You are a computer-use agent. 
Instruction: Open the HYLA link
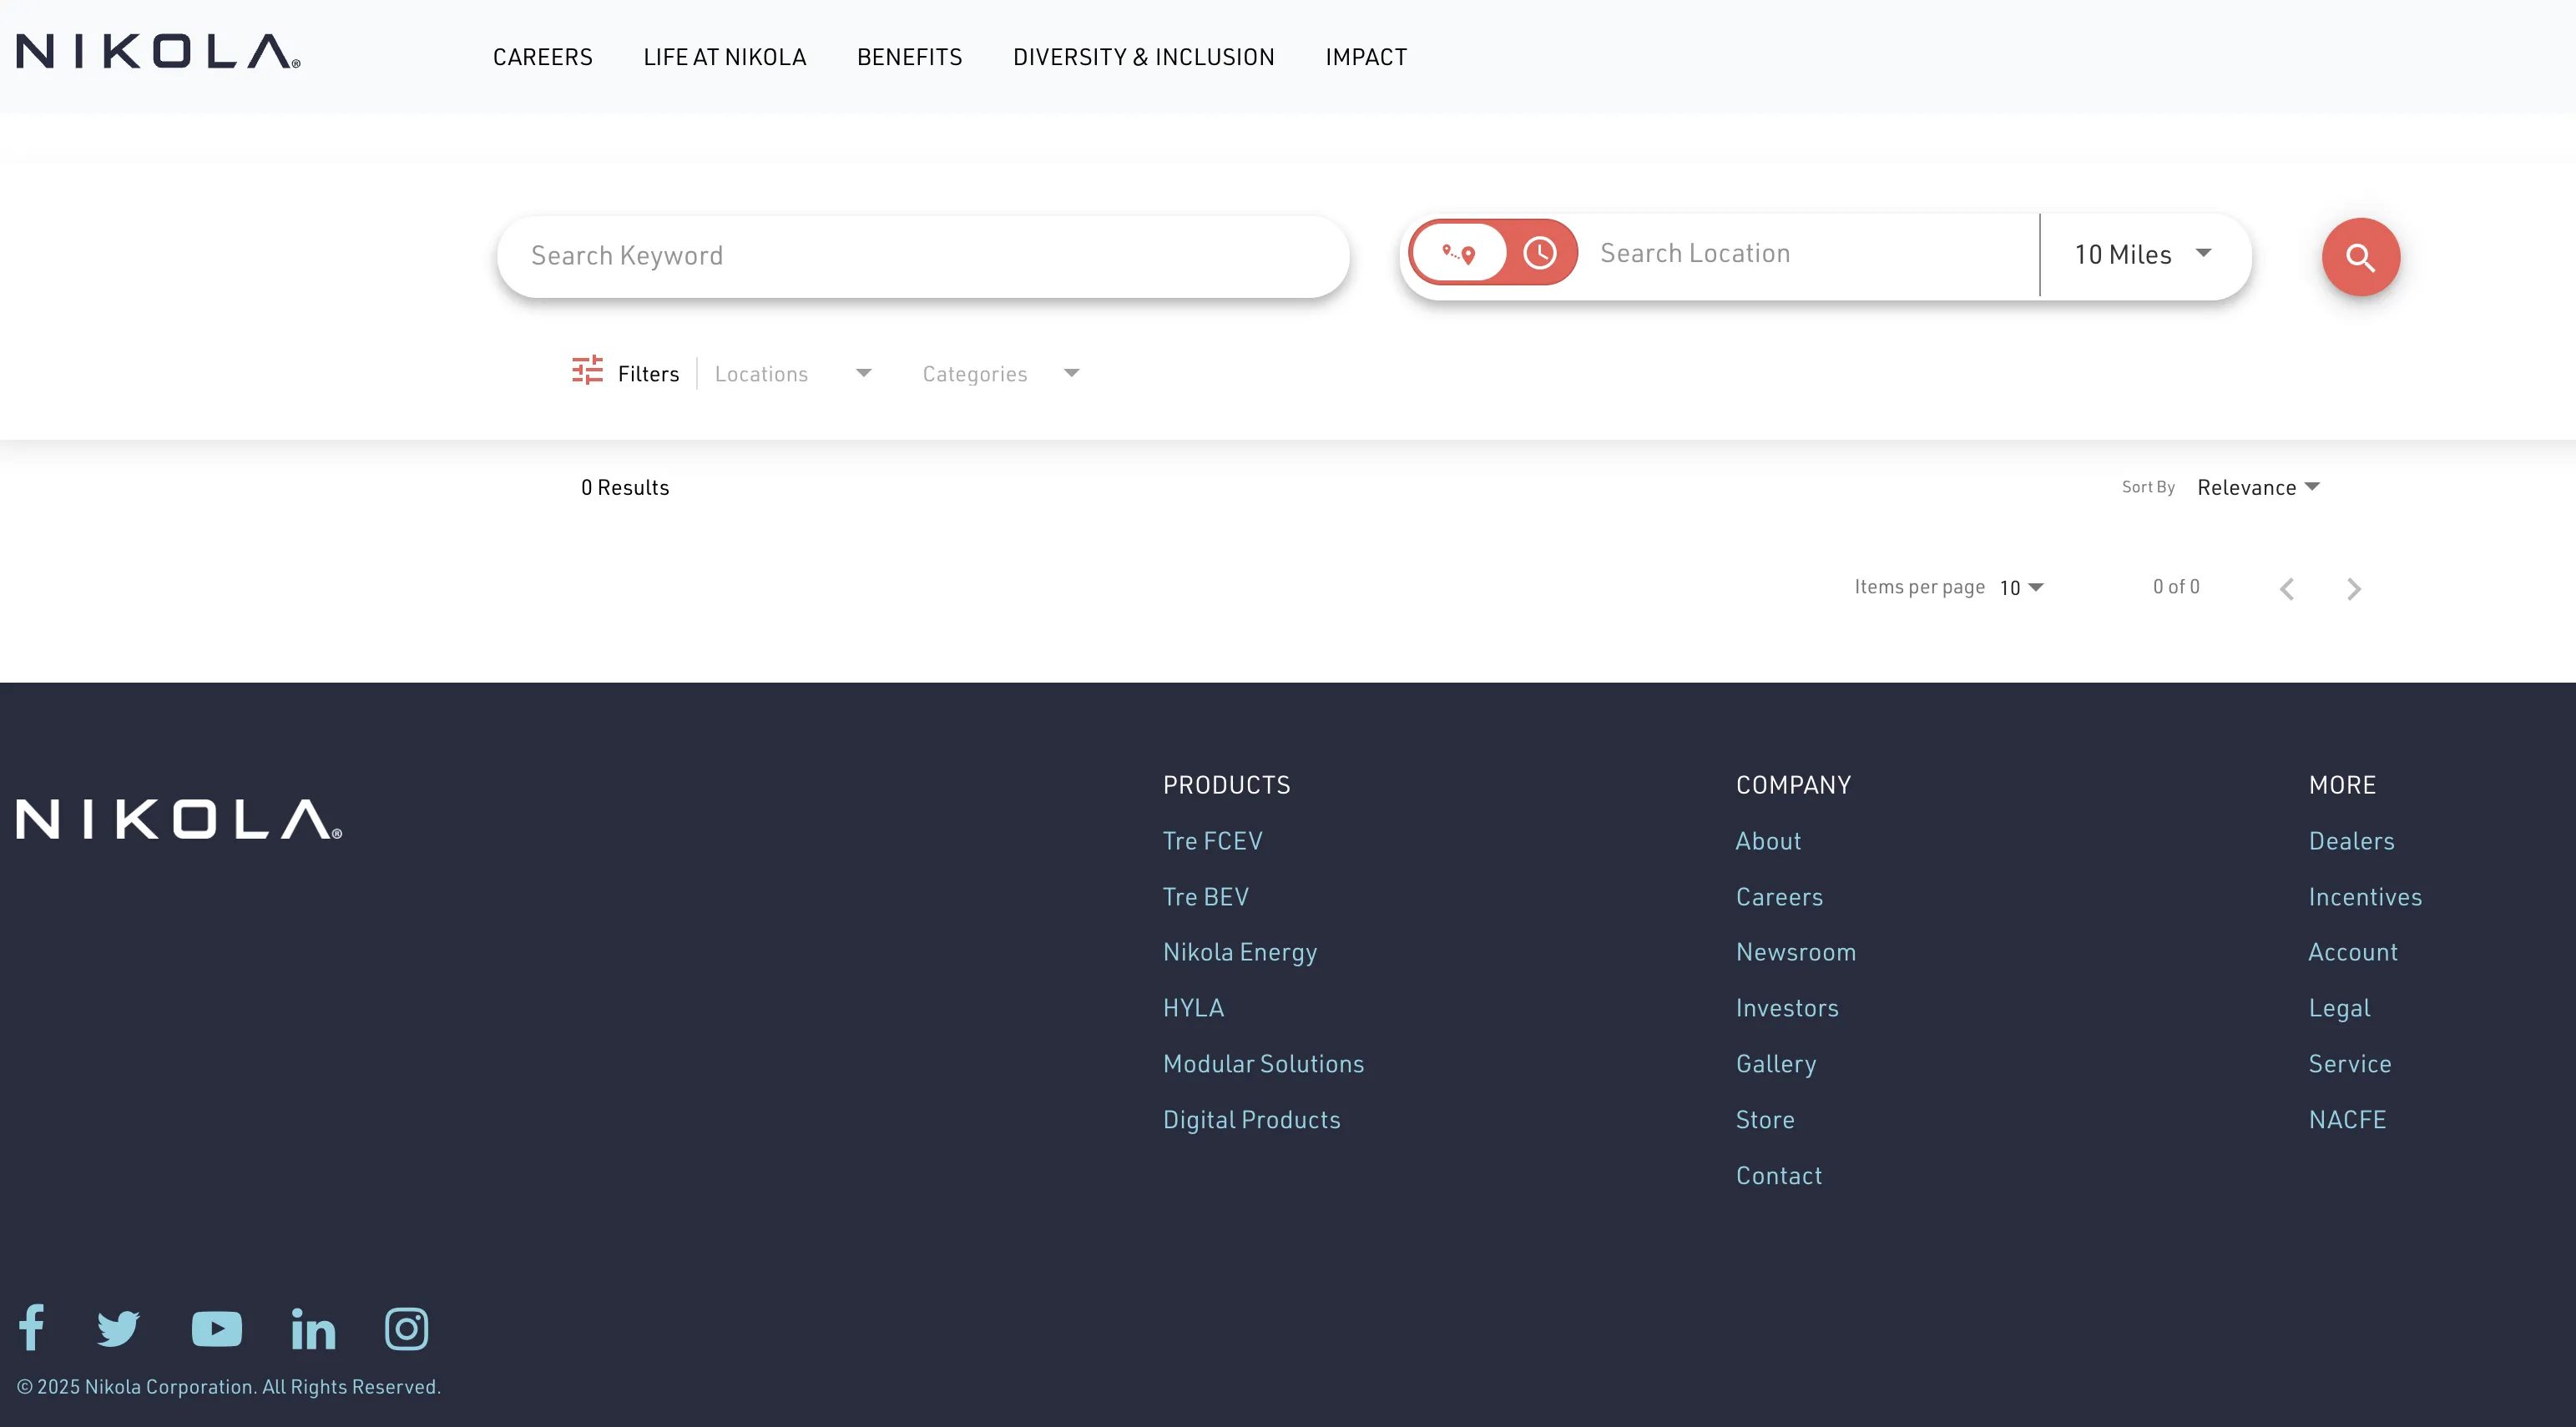pos(1193,1008)
